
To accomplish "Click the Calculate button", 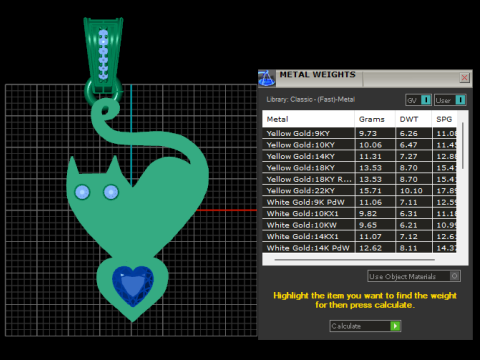I will click(365, 326).
